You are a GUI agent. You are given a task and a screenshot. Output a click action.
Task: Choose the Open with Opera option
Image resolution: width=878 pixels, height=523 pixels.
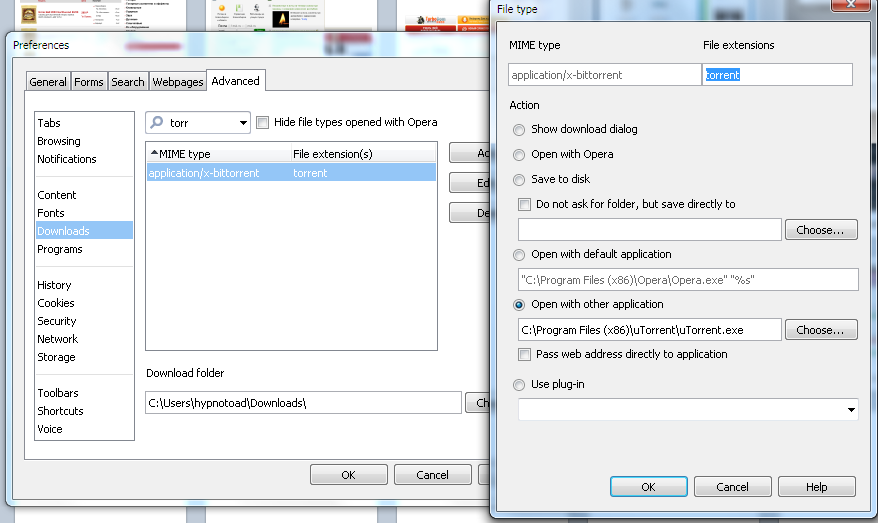[x=519, y=155]
